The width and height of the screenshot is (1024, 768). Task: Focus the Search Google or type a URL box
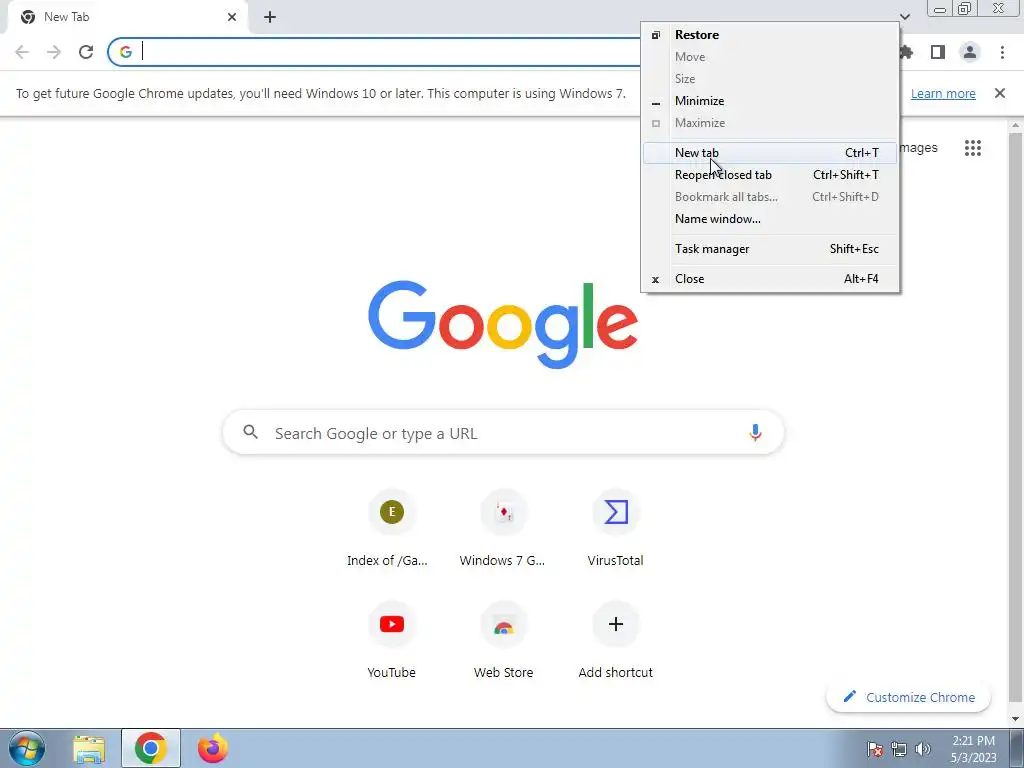click(x=503, y=432)
